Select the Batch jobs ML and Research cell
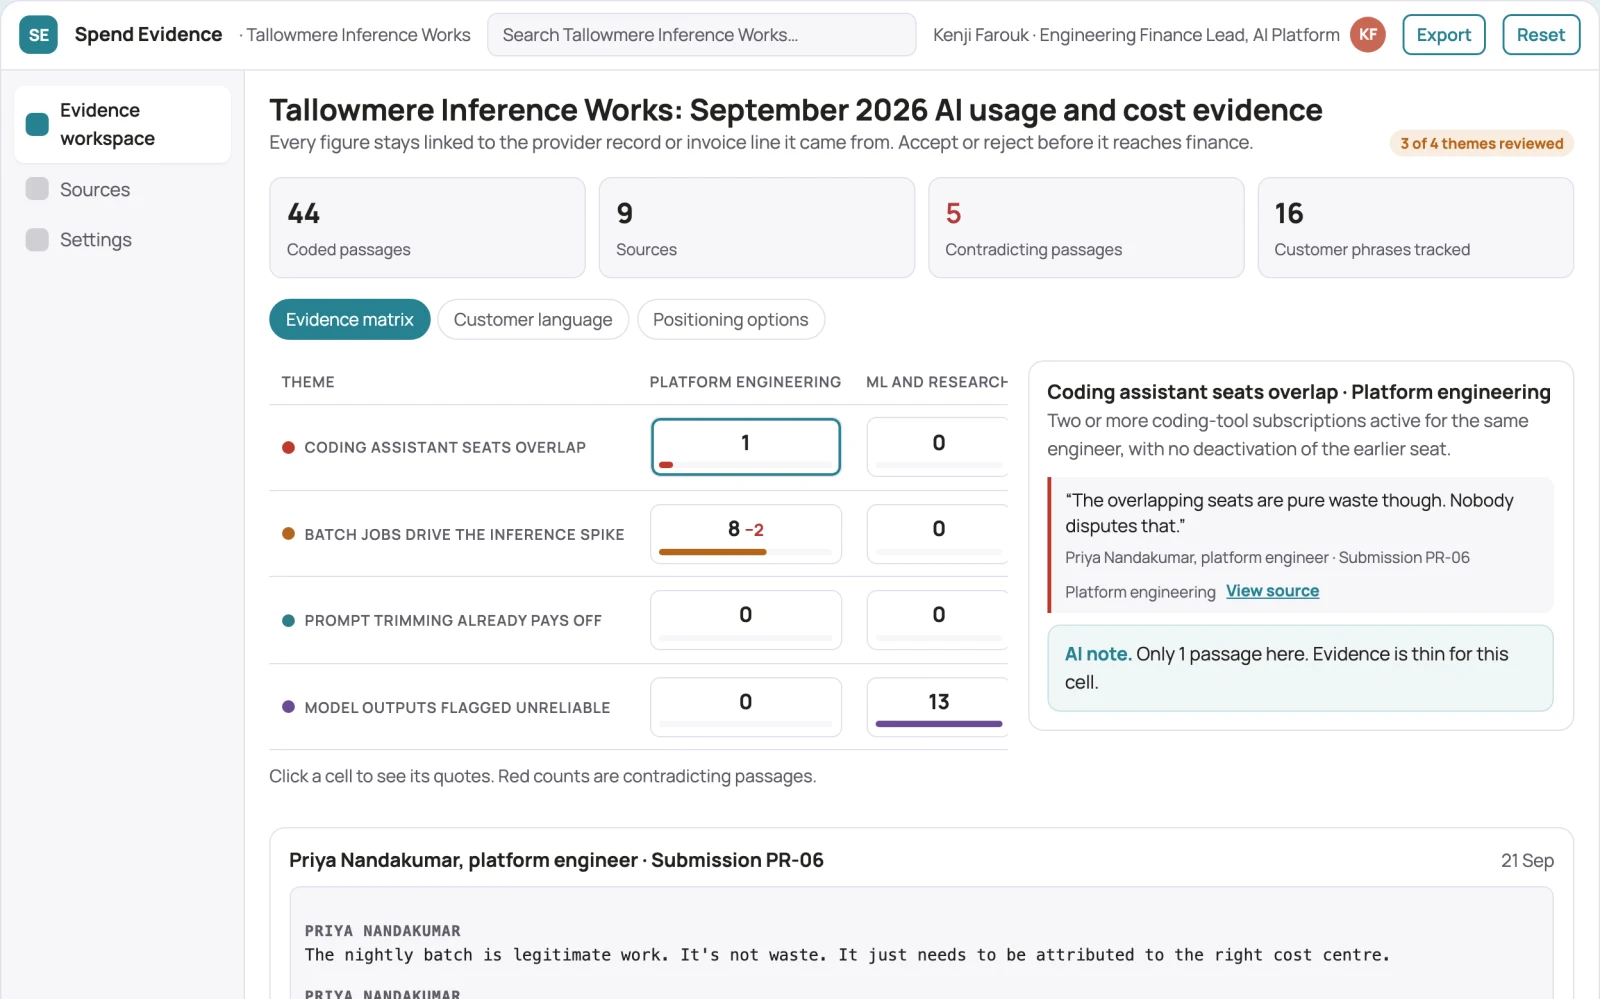Viewport: 1600px width, 999px height. coord(937,534)
